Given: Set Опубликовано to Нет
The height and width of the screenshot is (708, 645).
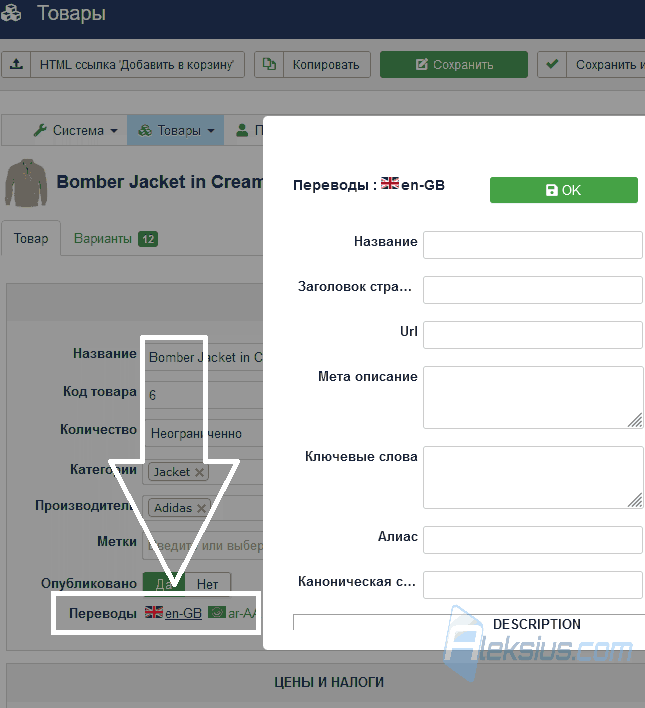Looking at the screenshot, I should pyautogui.click(x=207, y=584).
